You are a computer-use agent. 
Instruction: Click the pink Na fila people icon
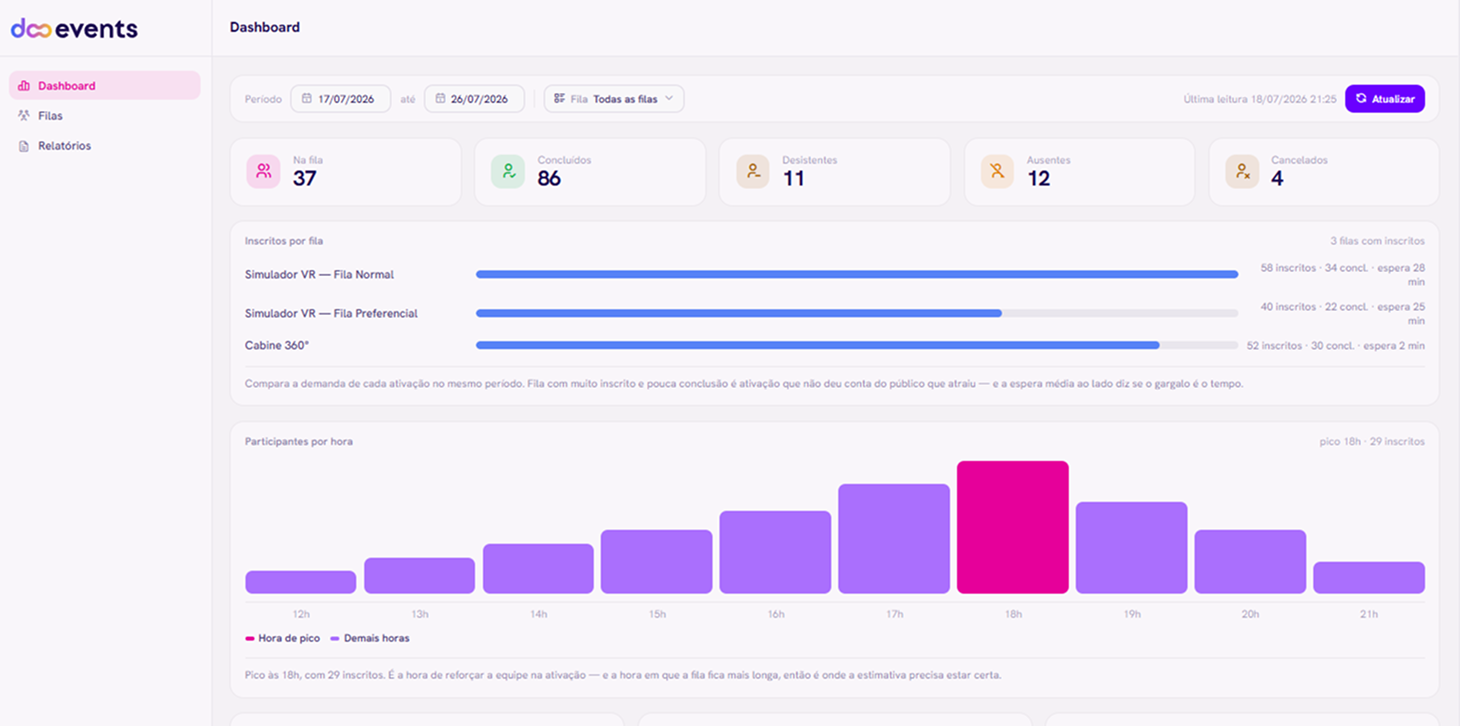tap(263, 172)
